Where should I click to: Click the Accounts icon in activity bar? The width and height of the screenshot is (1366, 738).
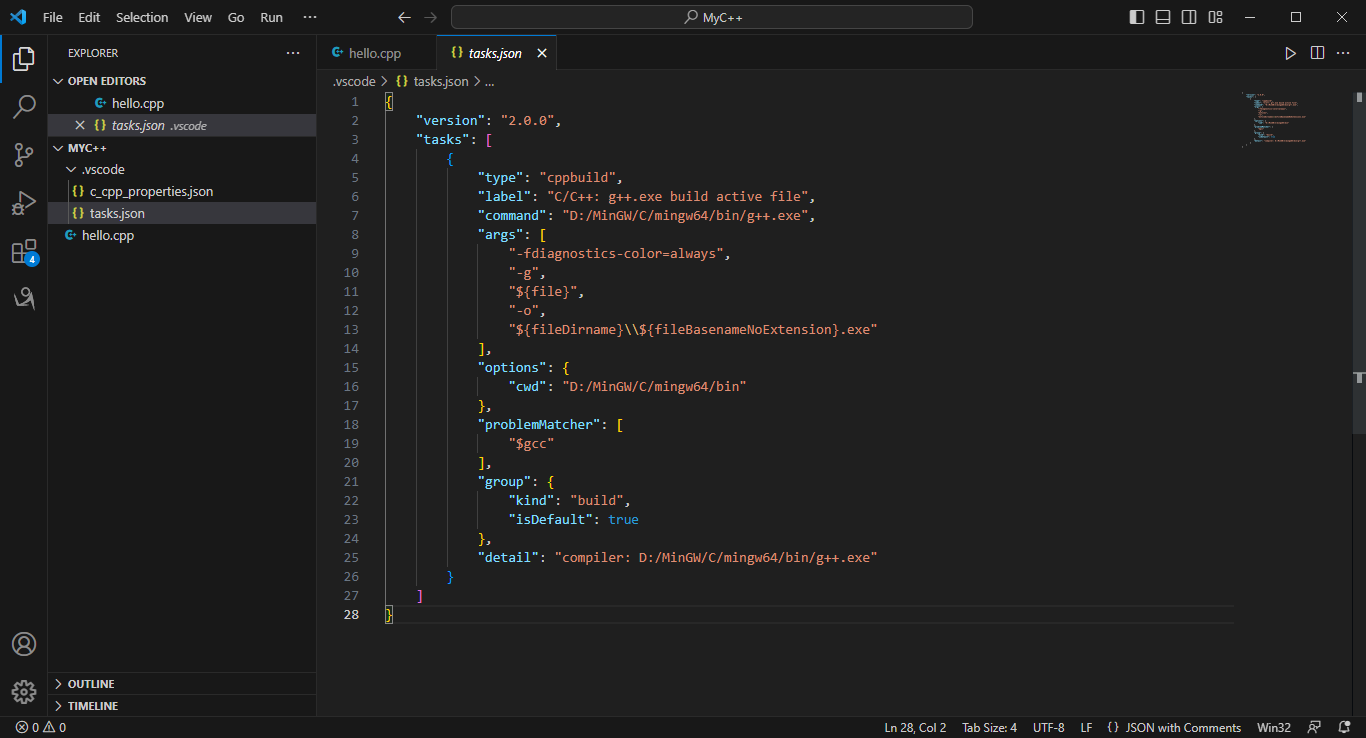(x=24, y=644)
